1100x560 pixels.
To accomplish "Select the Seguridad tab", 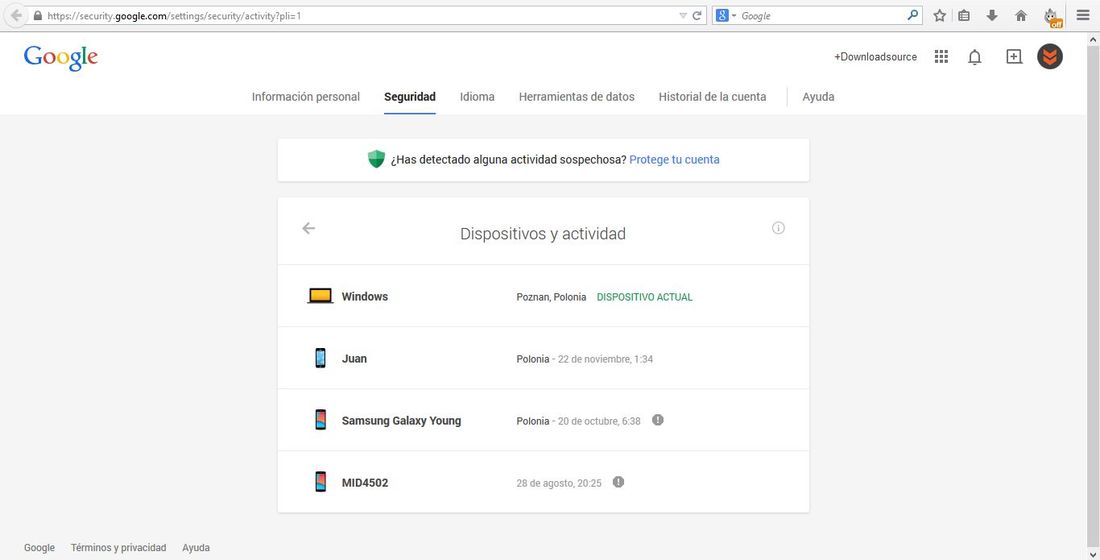I will (x=410, y=97).
